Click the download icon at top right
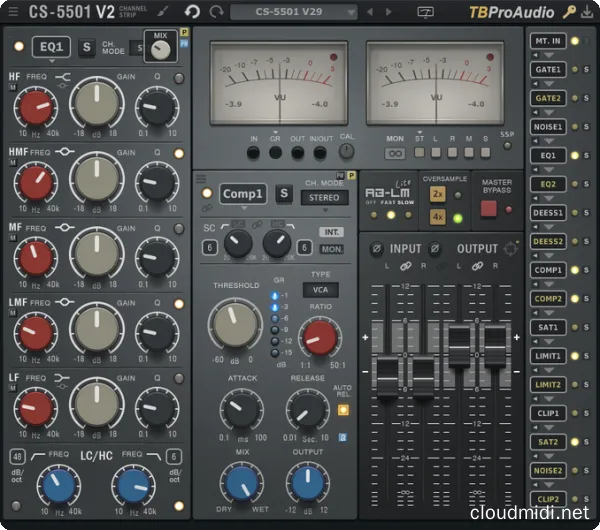Screen dimensions: 600x530 (587, 12)
